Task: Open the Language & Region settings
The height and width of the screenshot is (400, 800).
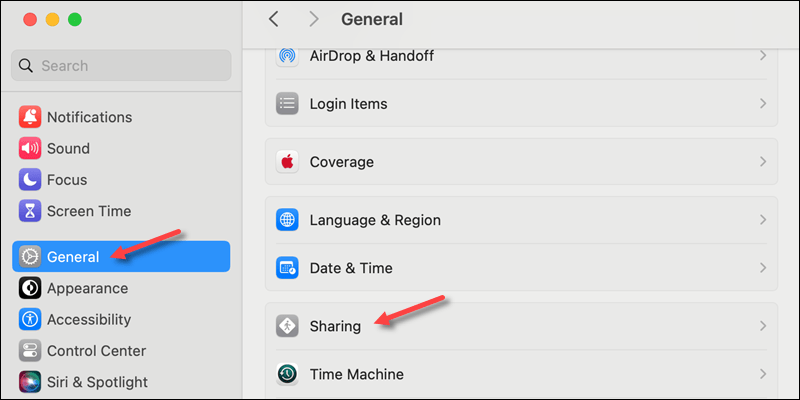Action: 521,220
